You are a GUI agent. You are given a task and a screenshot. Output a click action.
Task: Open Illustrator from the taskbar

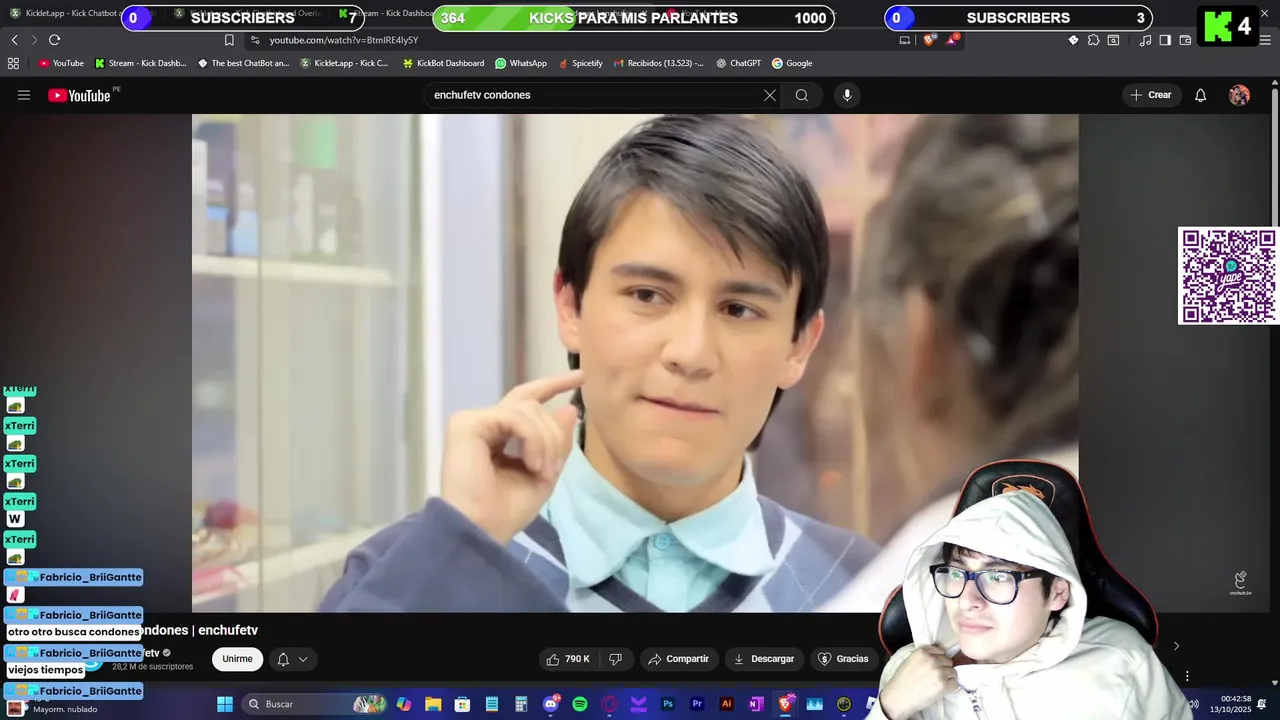point(727,704)
